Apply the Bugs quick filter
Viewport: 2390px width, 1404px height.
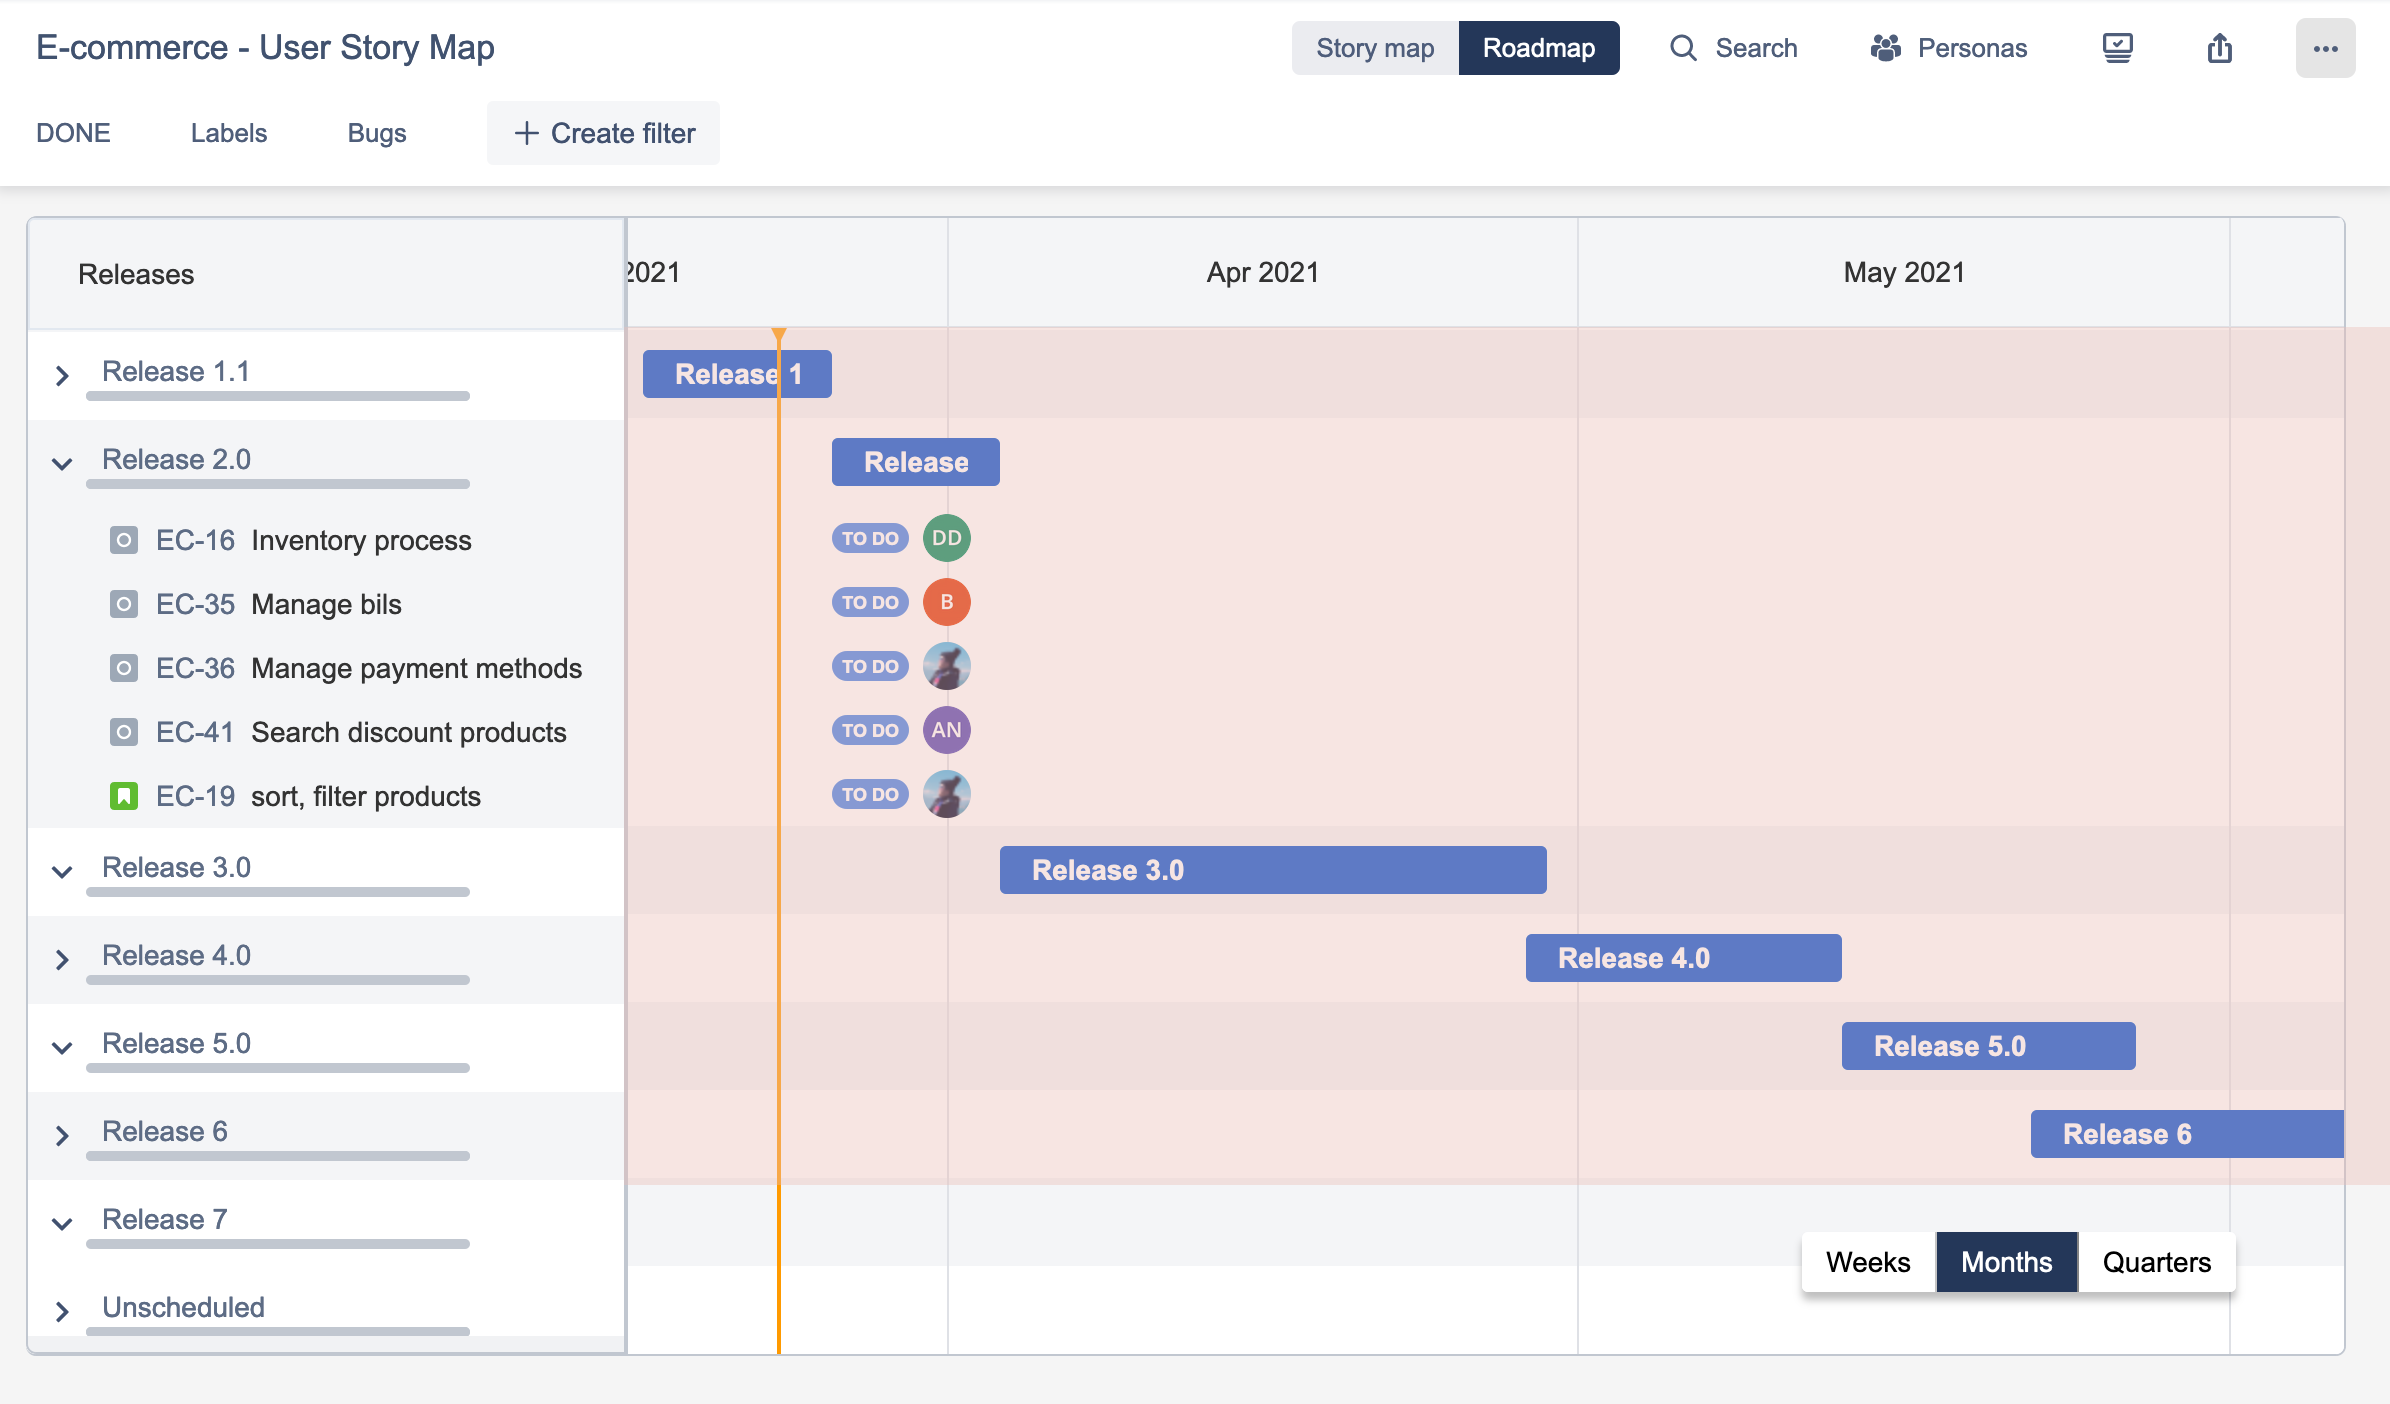click(x=376, y=132)
